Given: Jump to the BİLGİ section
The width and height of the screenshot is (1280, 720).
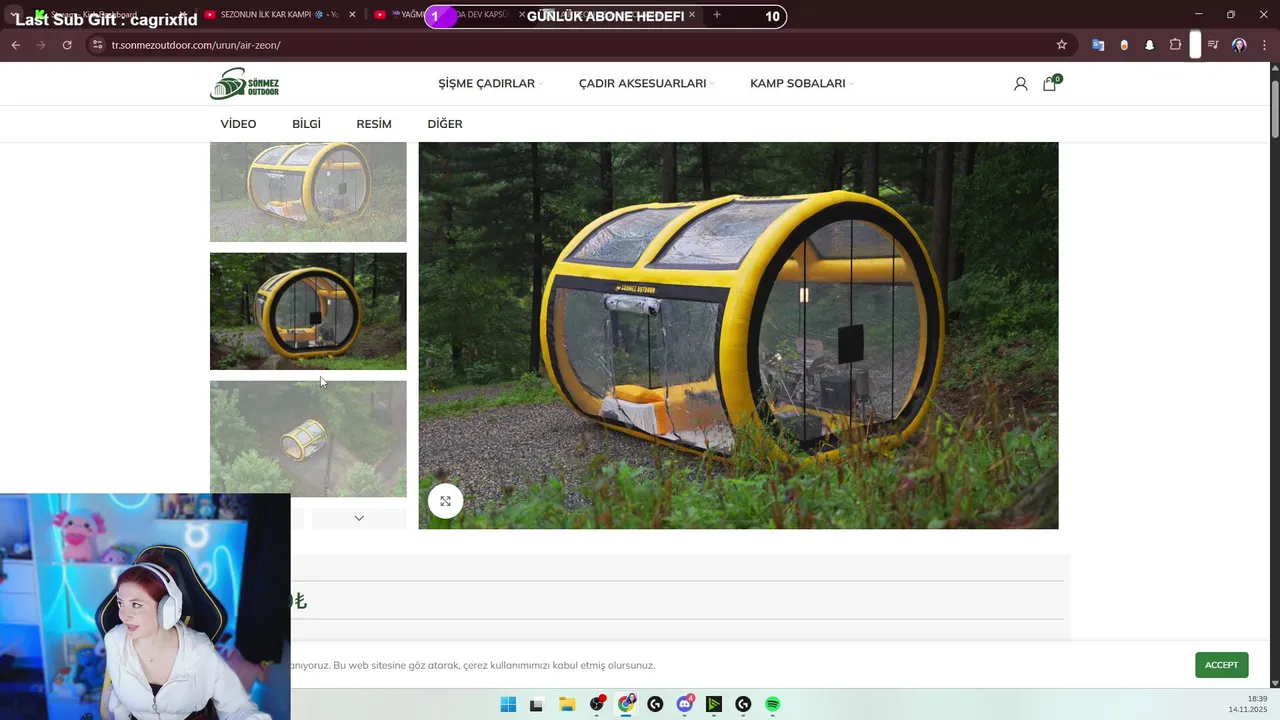Looking at the screenshot, I should click(x=306, y=124).
